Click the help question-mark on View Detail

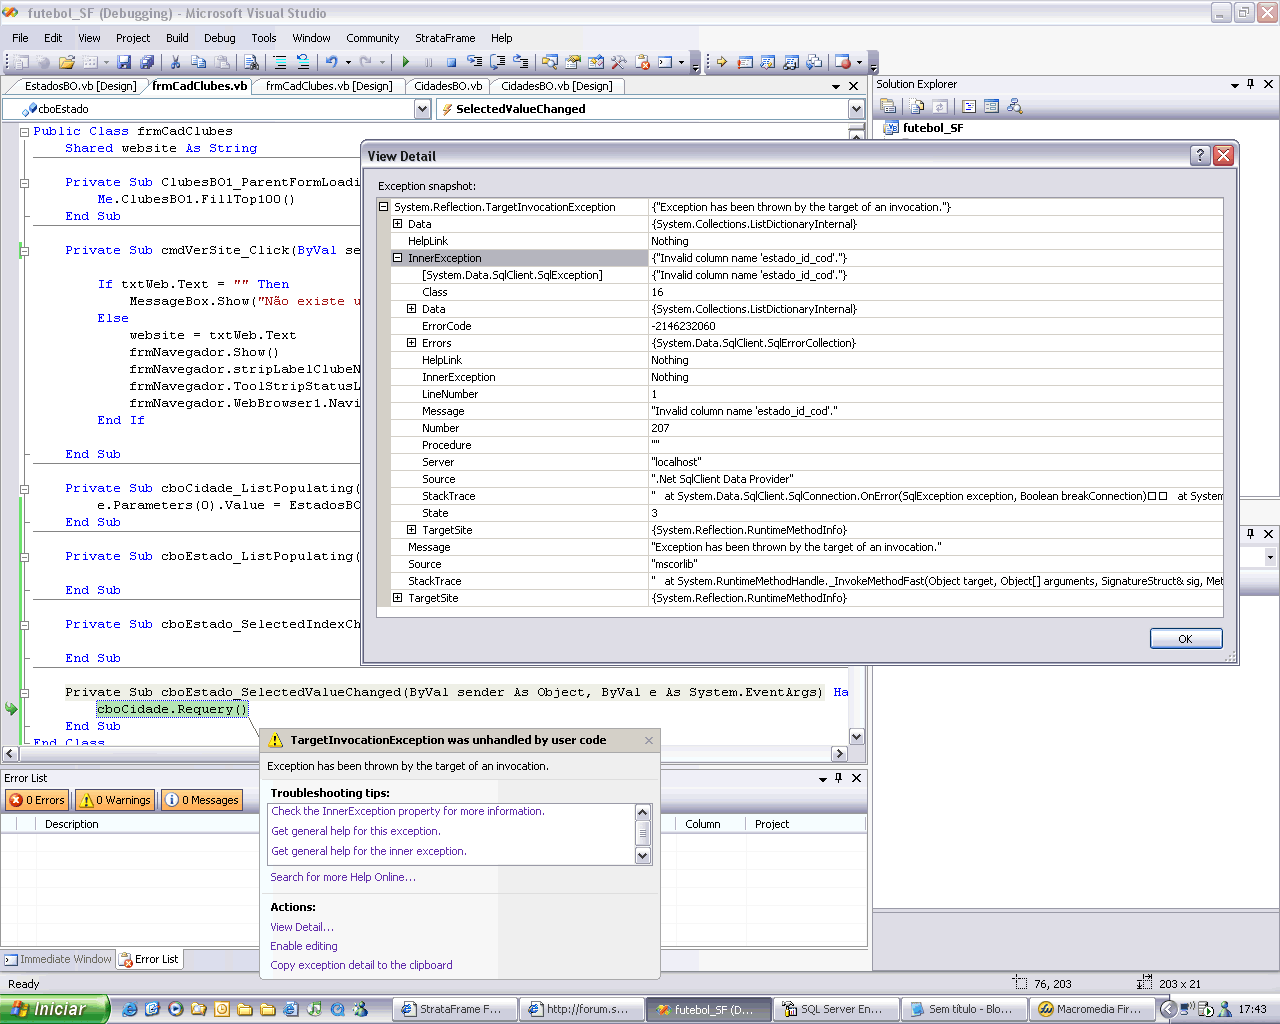pyautogui.click(x=1200, y=155)
